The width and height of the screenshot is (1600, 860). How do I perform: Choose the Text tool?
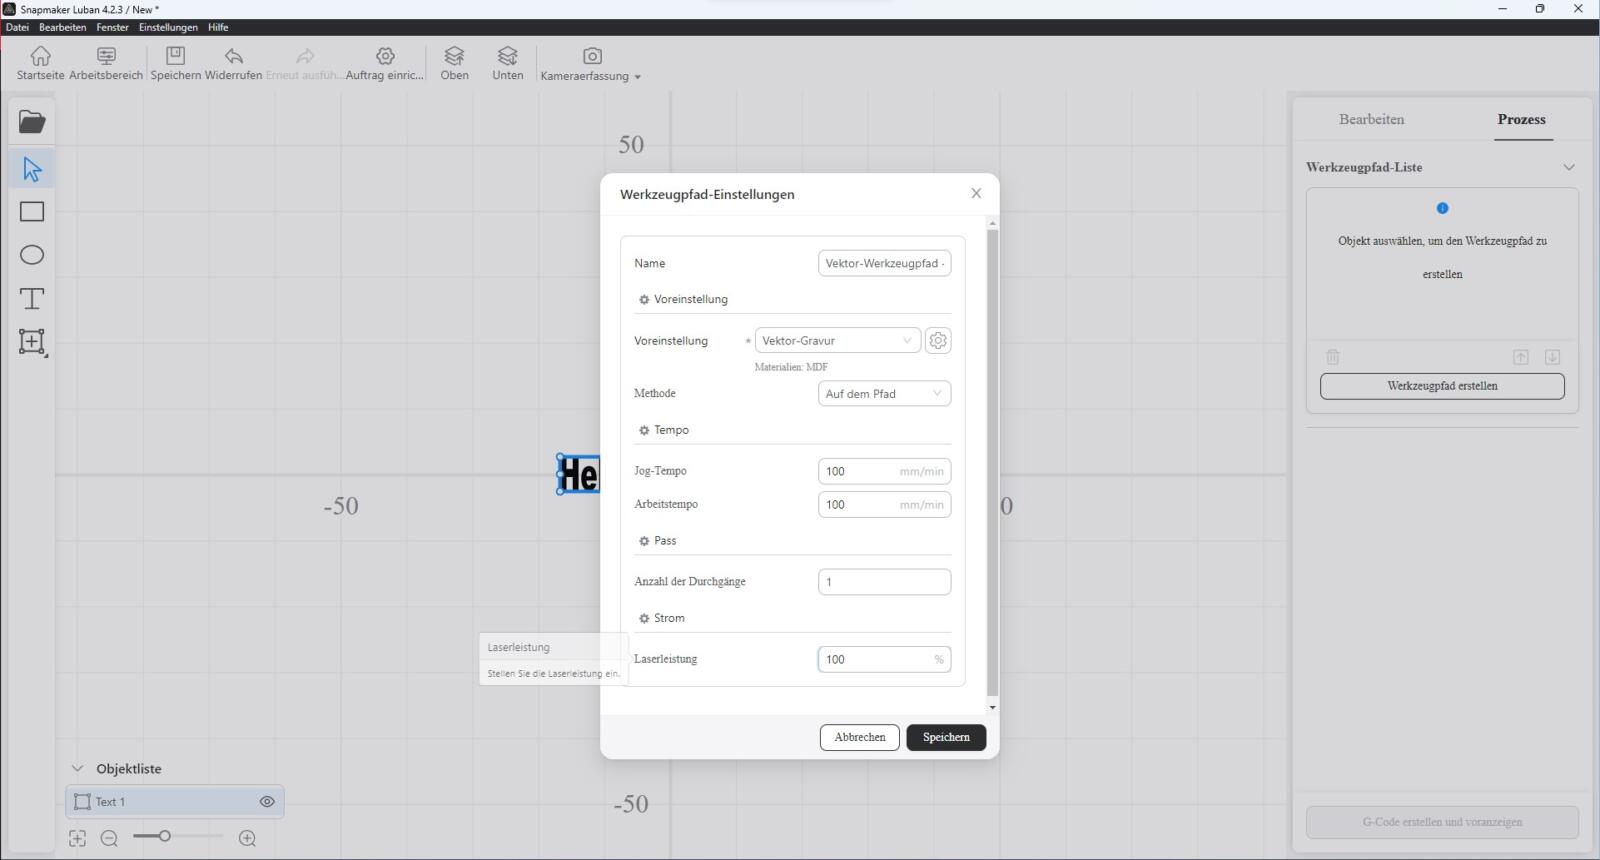pos(32,298)
